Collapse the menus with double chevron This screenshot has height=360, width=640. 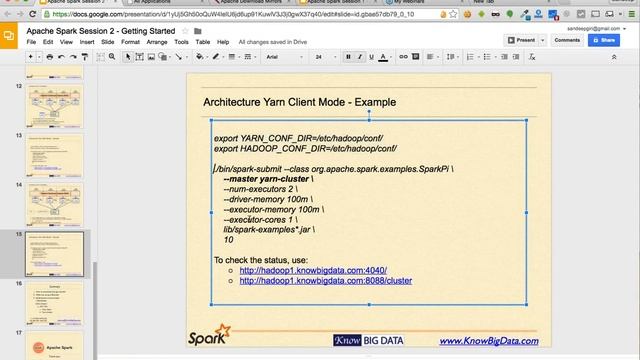tap(614, 58)
